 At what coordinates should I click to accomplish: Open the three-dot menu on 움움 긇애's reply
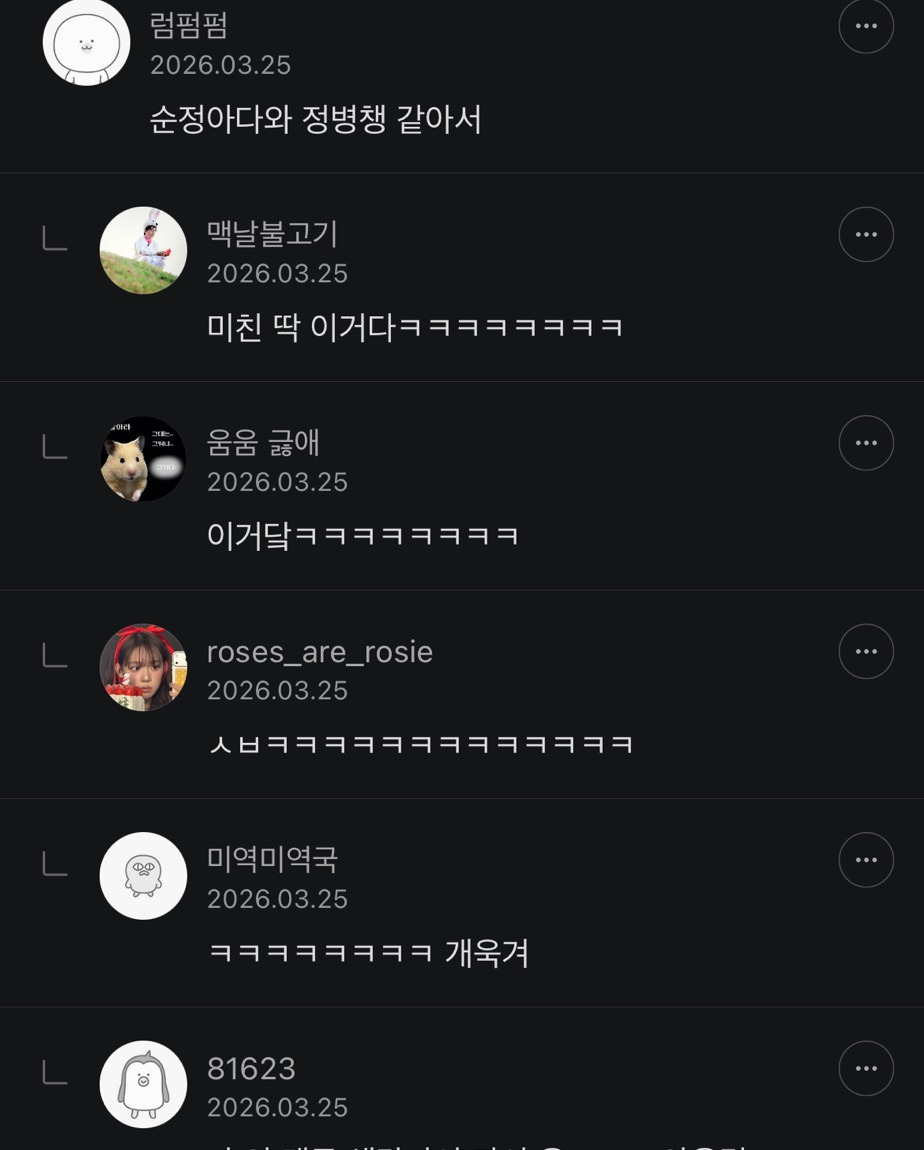[x=866, y=443]
